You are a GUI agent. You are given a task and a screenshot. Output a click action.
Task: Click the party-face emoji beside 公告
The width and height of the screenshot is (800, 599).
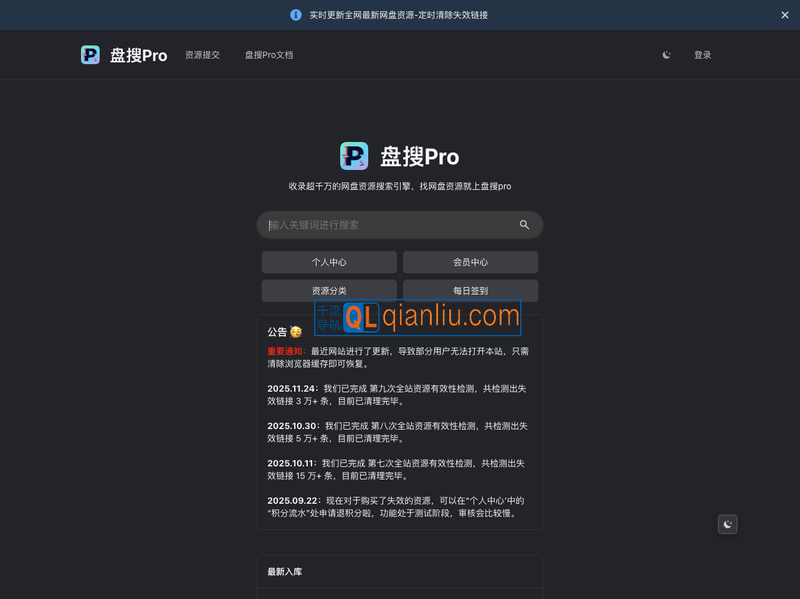[296, 331]
